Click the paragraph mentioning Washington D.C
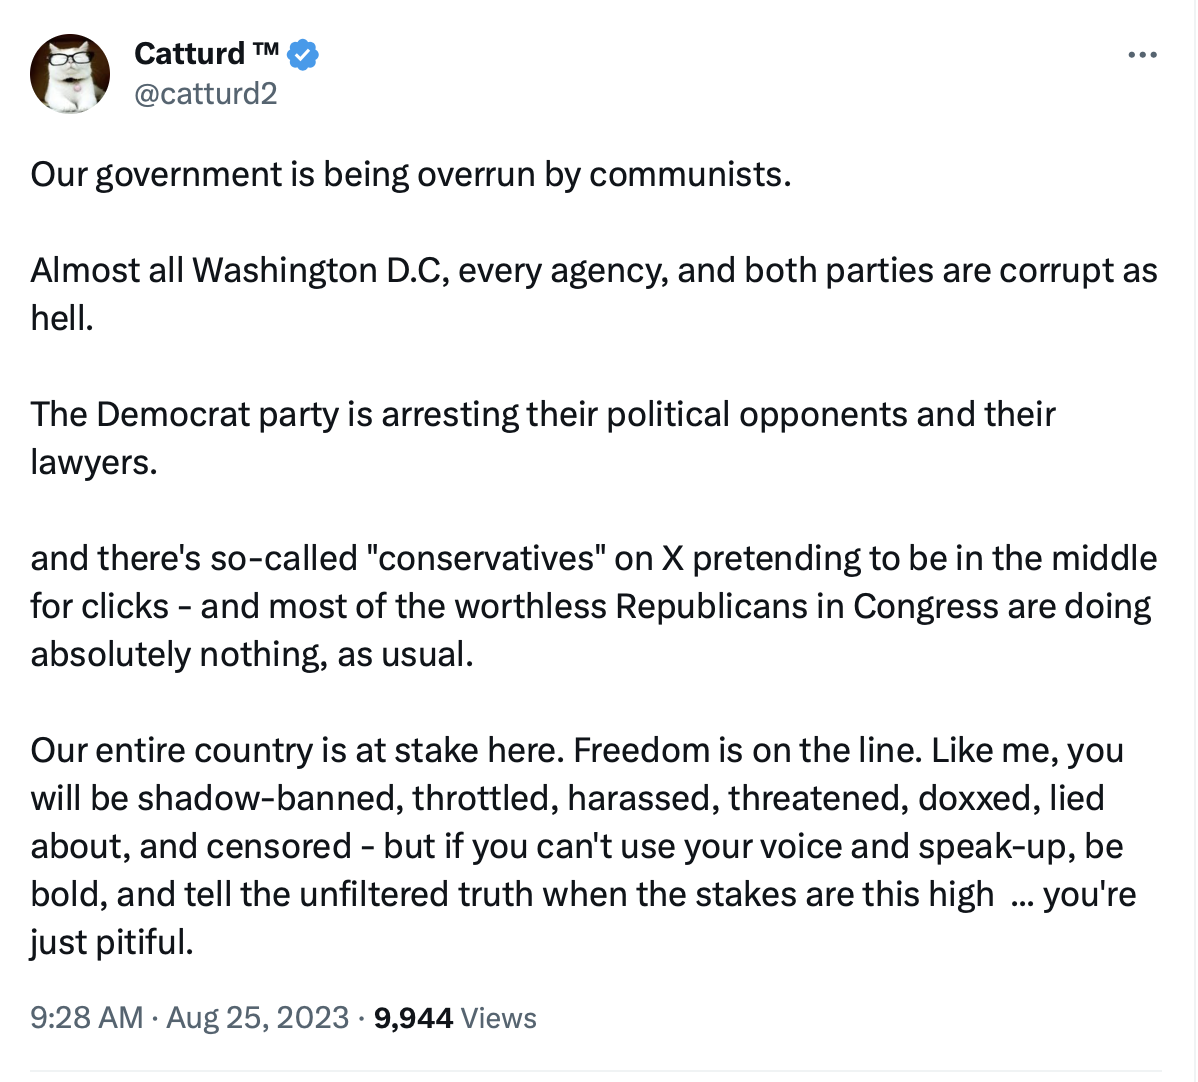Image resolution: width=1198 pixels, height=1082 pixels. click(x=594, y=294)
